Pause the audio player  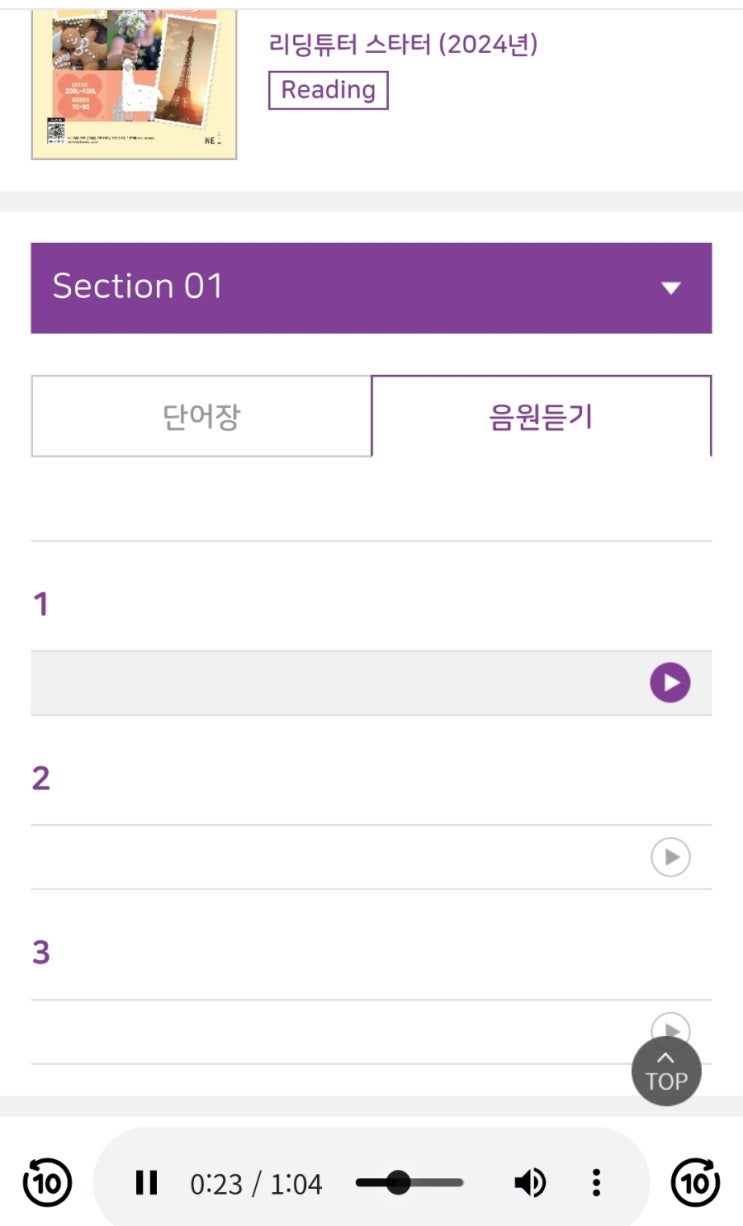[x=147, y=1184]
